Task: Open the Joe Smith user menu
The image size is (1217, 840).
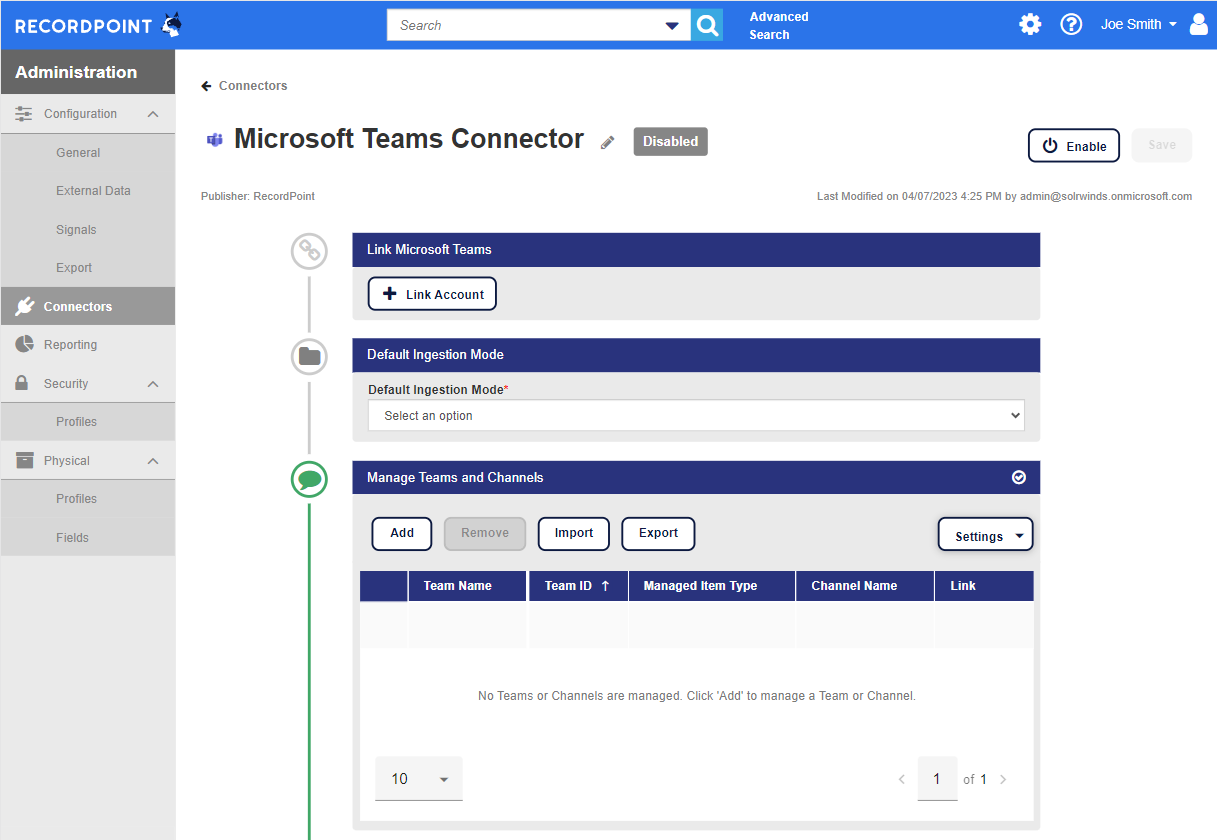Action: click(x=1138, y=25)
